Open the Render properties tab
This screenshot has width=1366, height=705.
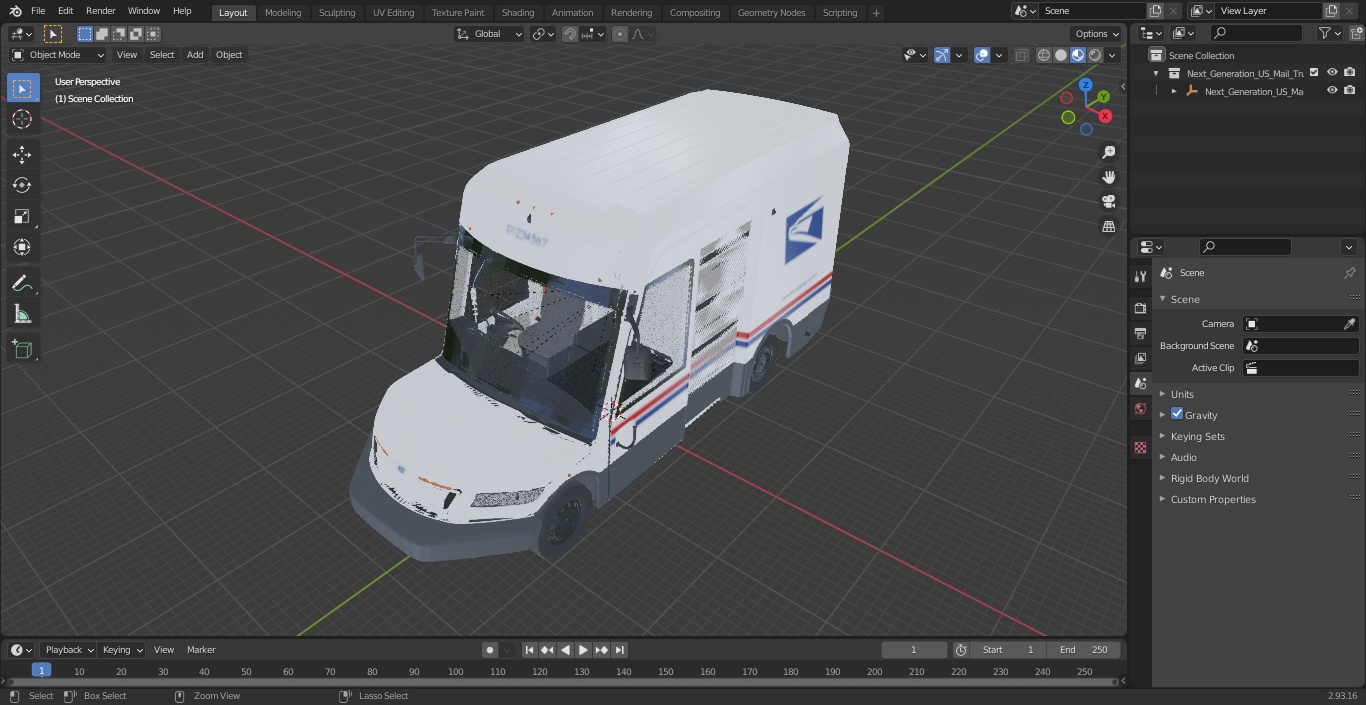1140,308
